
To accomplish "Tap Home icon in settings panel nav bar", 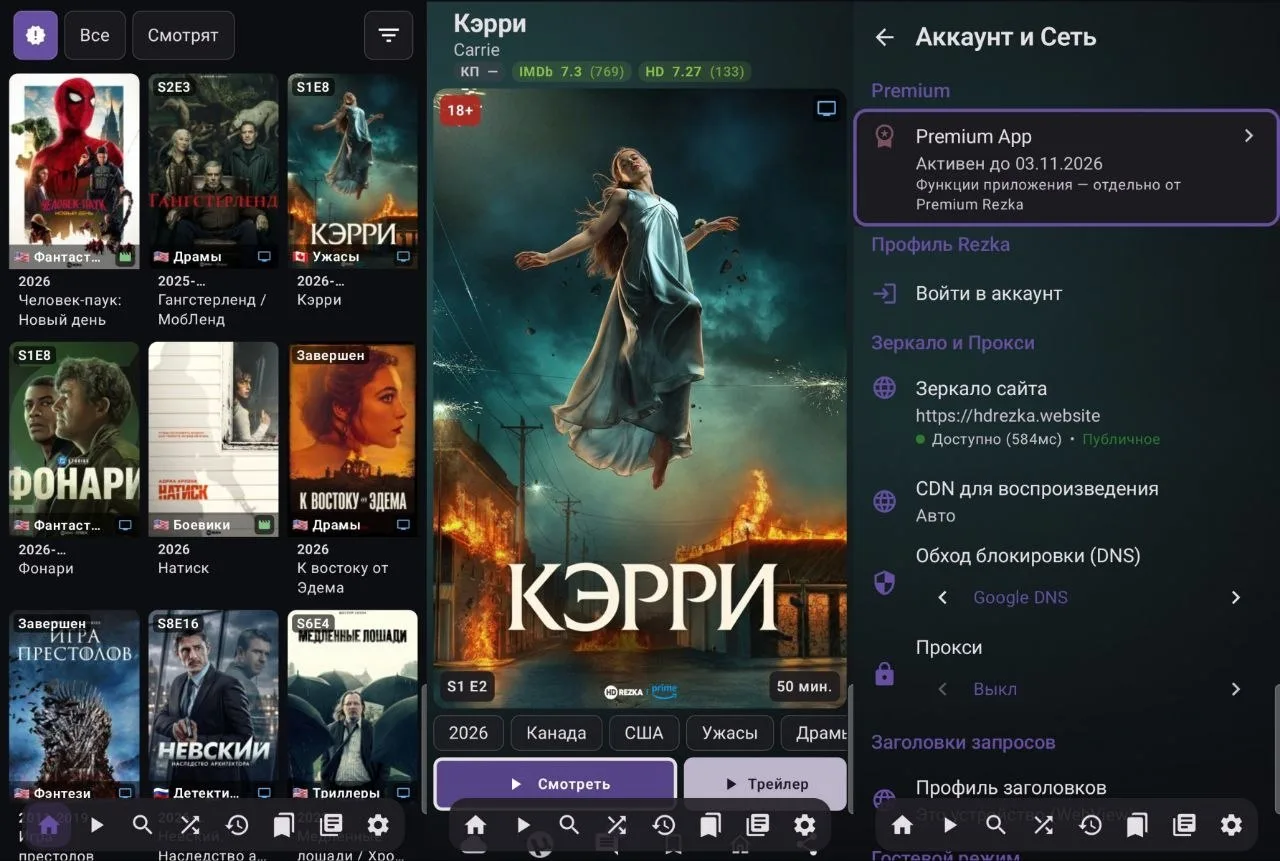I will point(902,826).
